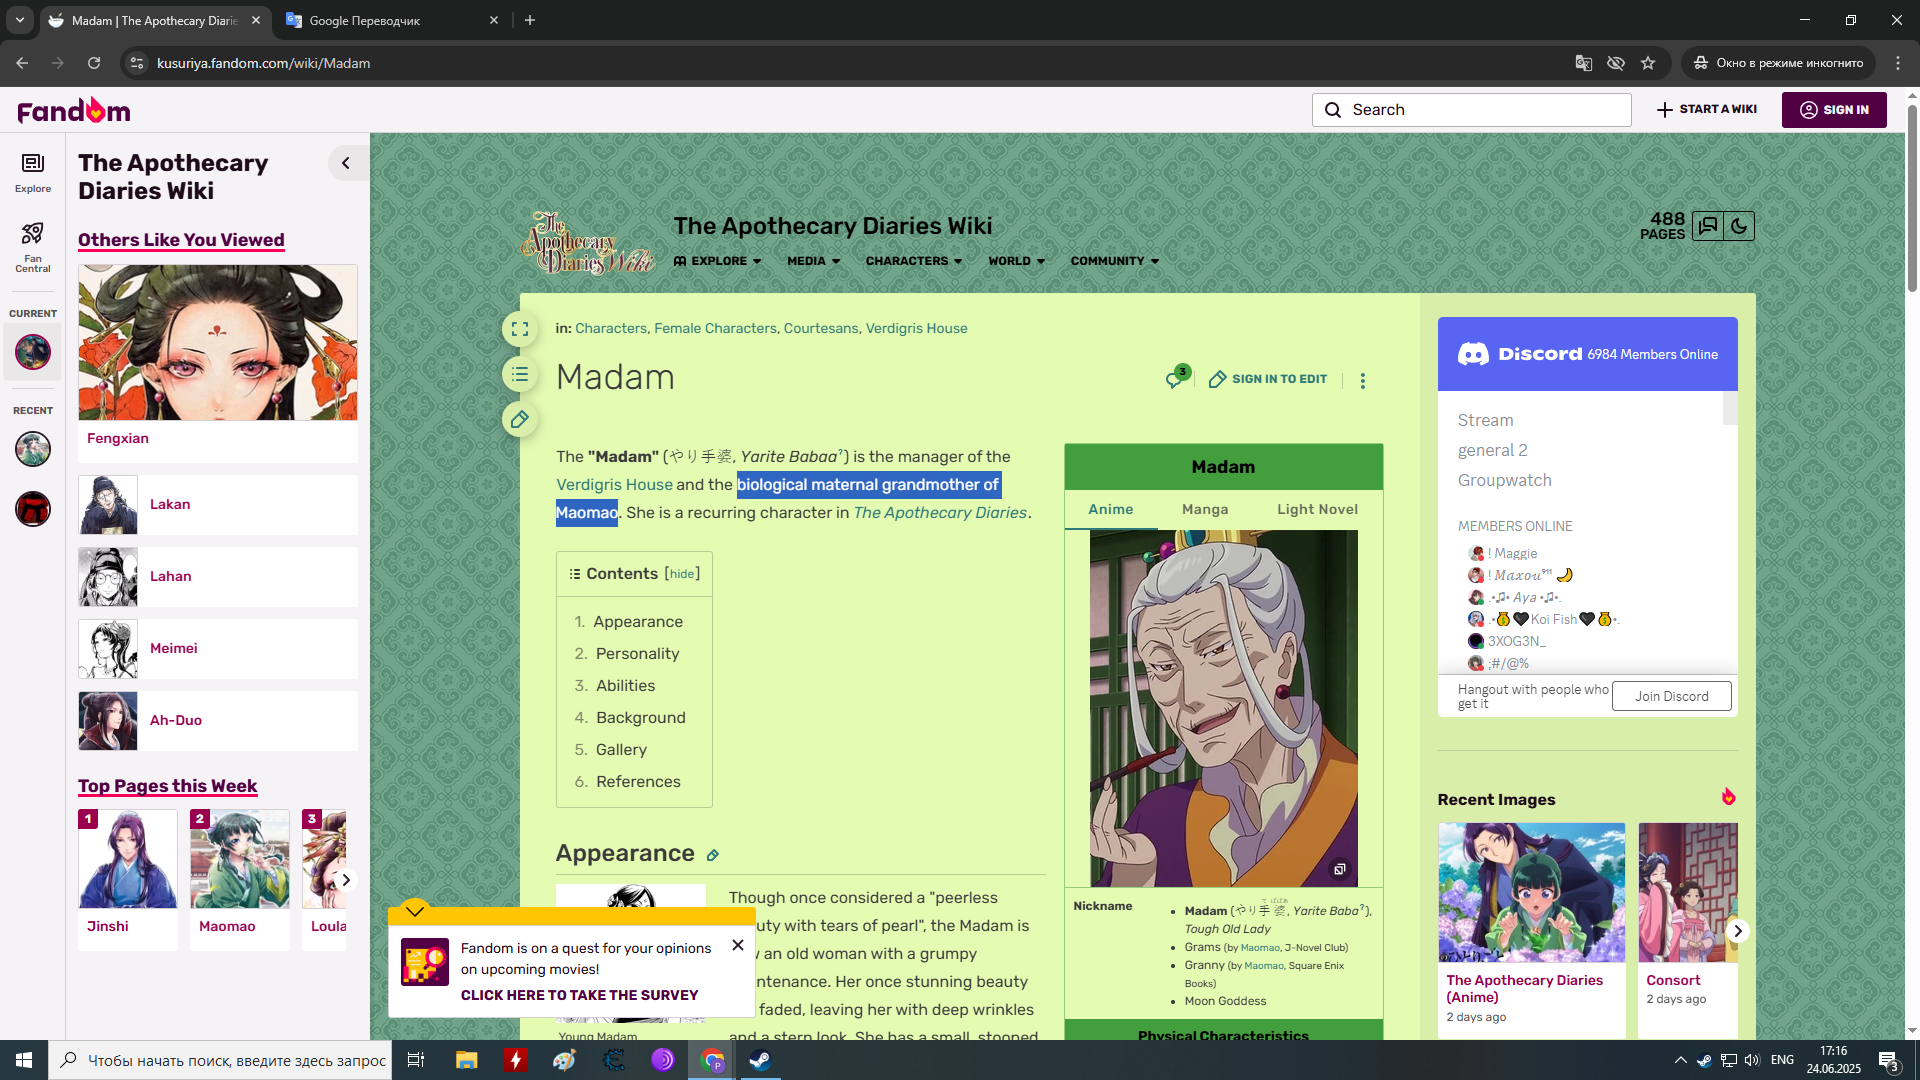Click third-party cookie blocking eye icon
Viewport: 1920px width, 1080px height.
coord(1616,63)
